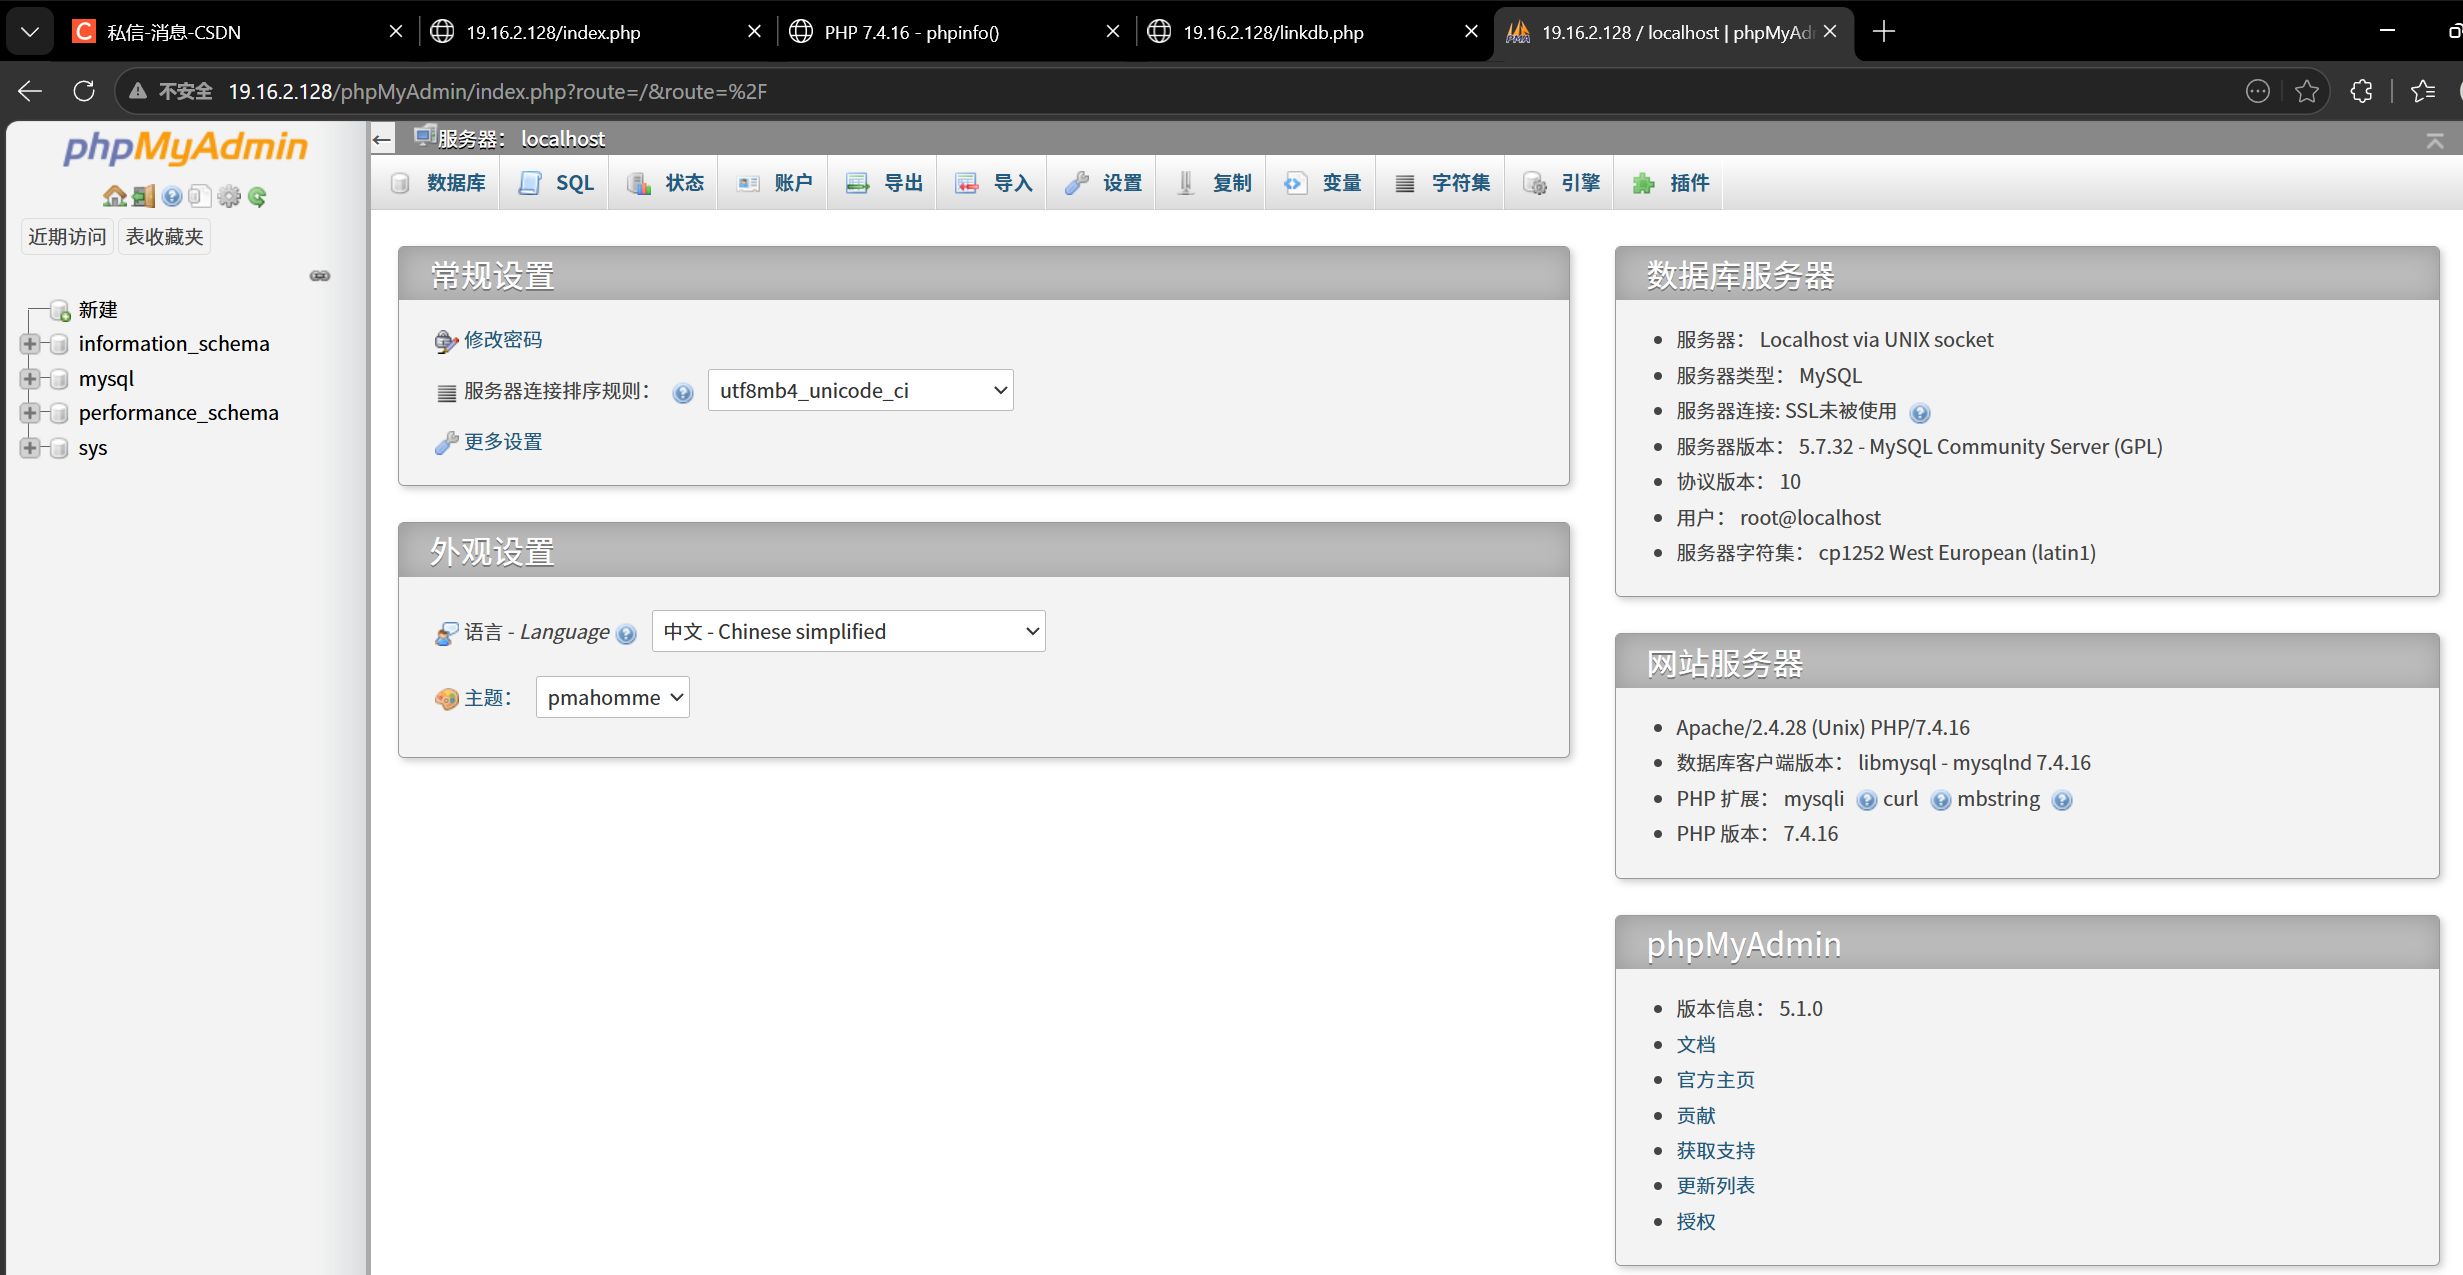Open the MySQL documentation pages icon
2463x1275 pixels.
coord(200,196)
